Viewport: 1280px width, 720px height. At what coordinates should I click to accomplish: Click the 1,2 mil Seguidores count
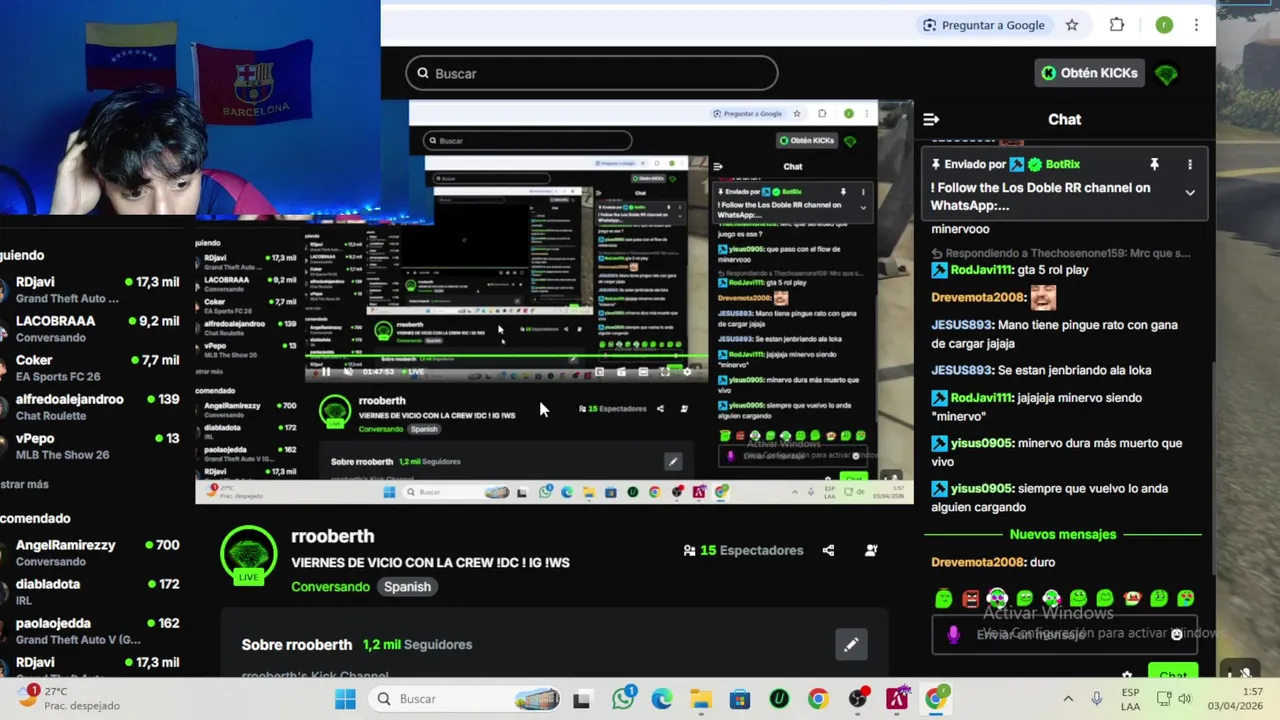[417, 645]
